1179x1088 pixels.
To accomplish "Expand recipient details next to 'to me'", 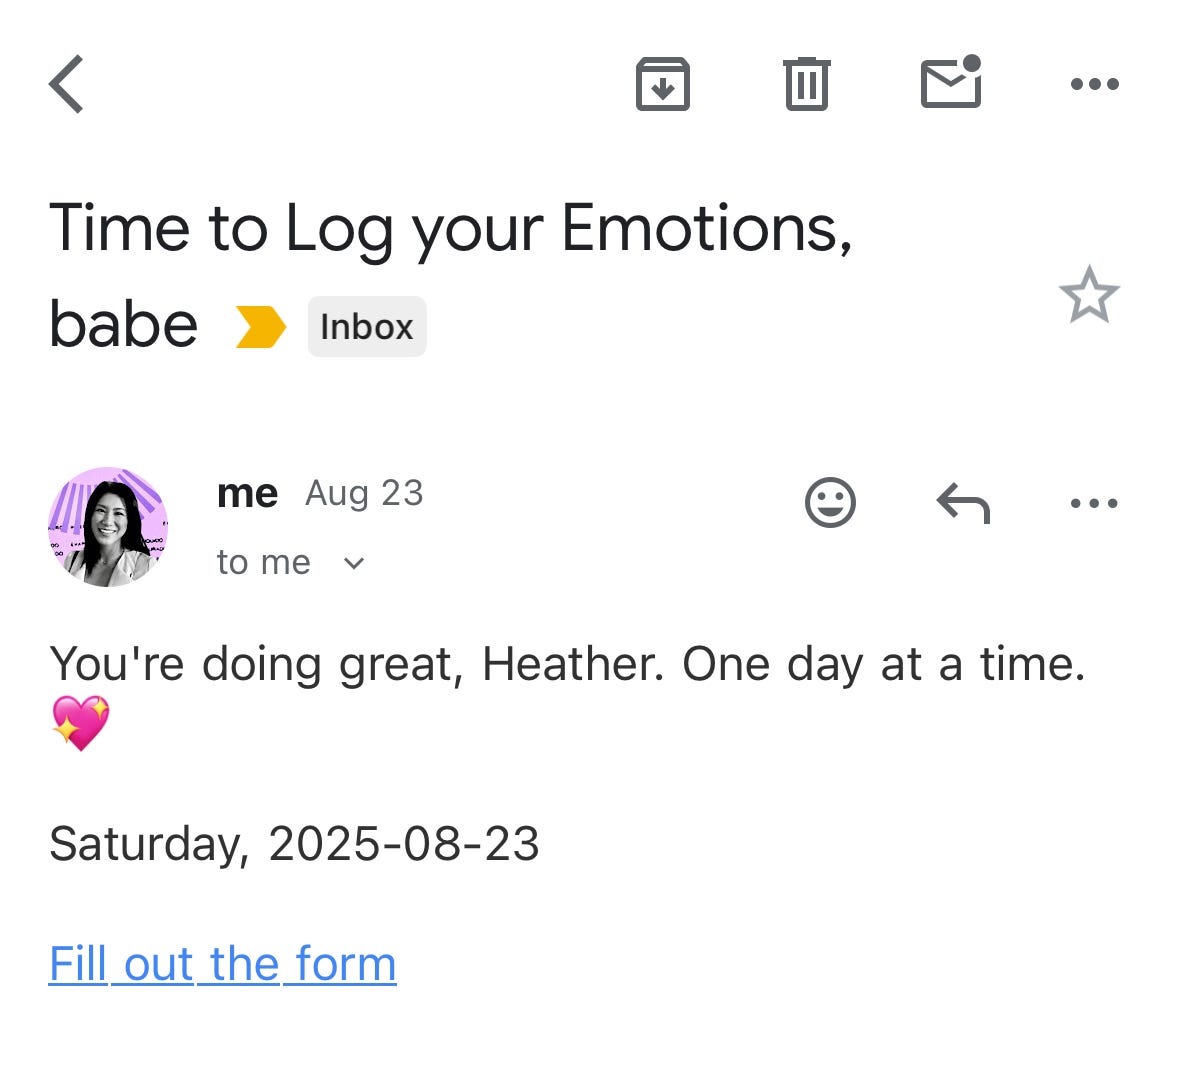I will (353, 563).
